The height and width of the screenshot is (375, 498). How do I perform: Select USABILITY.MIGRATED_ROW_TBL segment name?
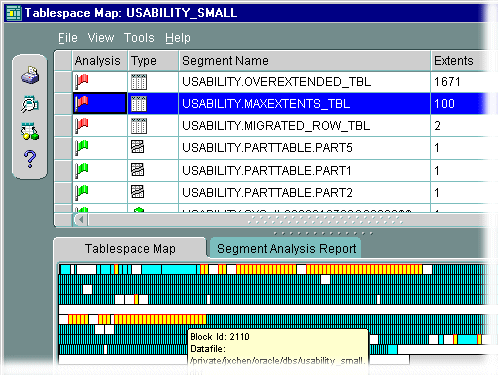276,126
